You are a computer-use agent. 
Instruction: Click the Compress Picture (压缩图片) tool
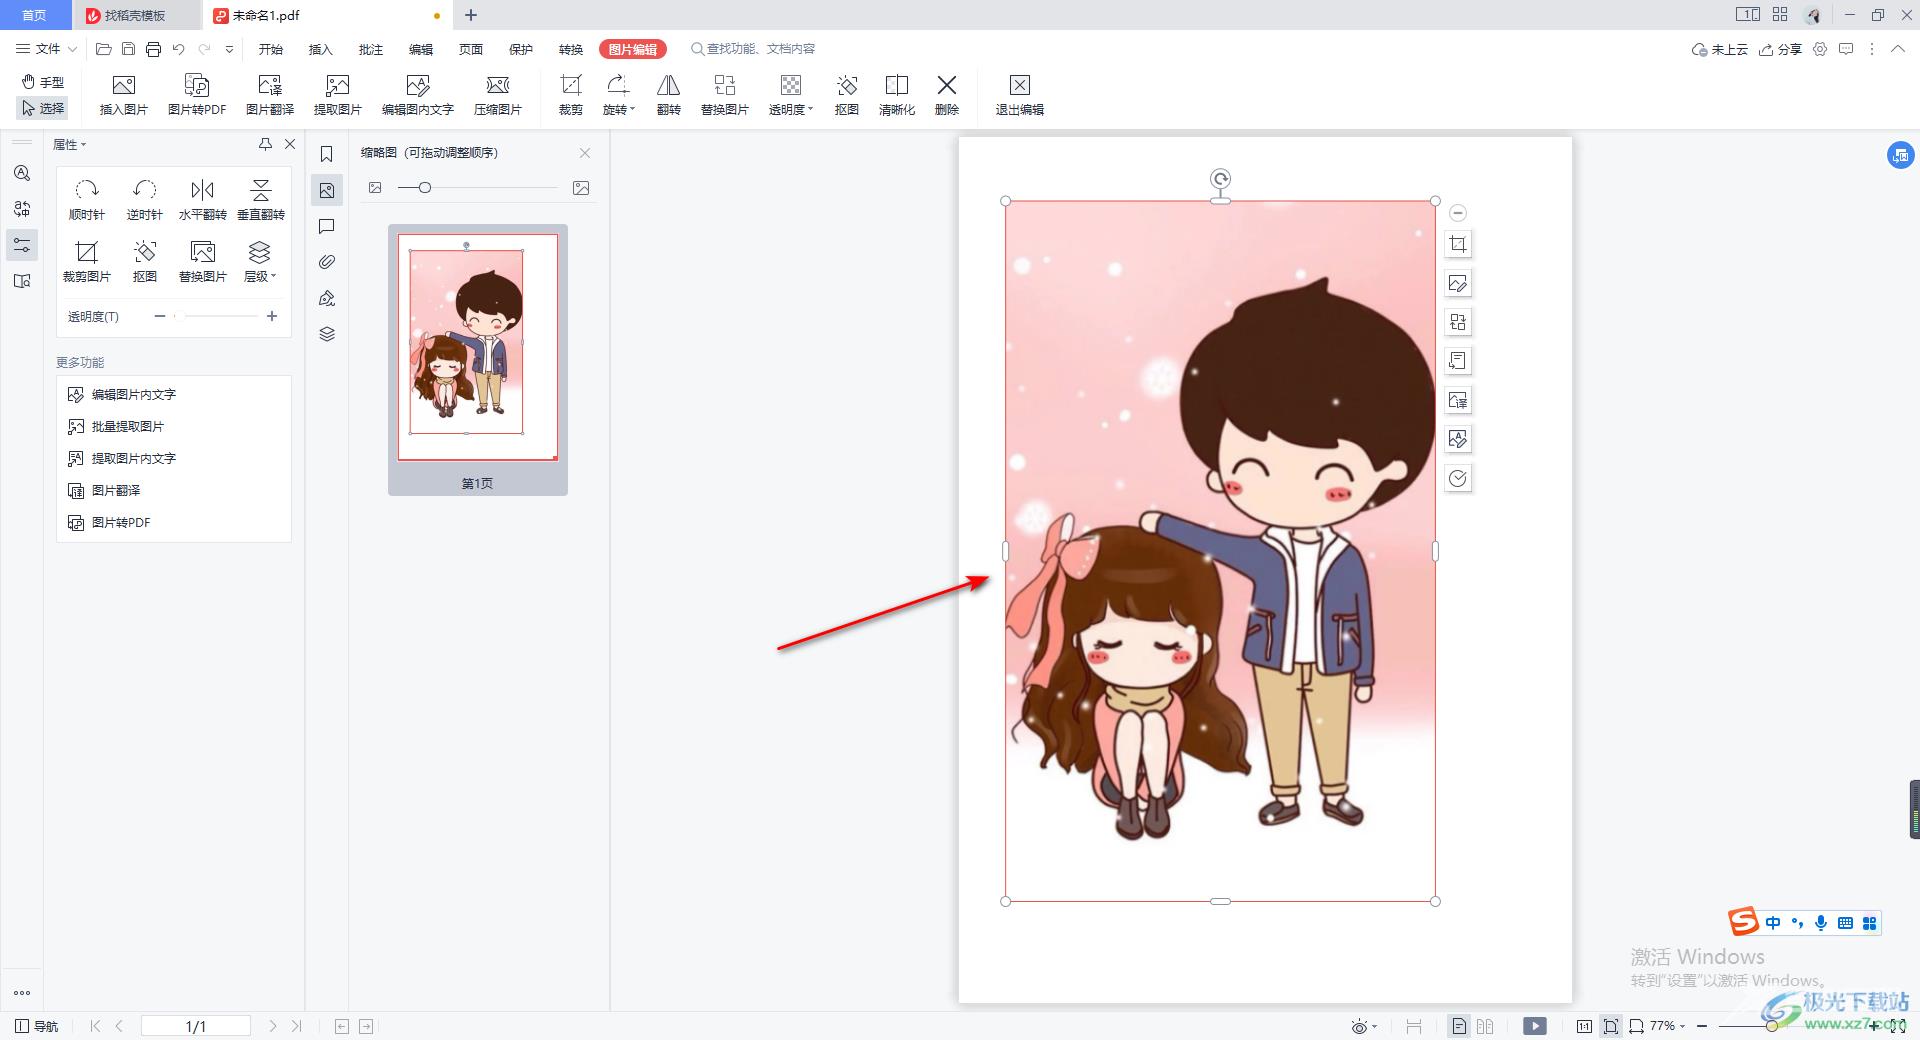click(x=497, y=95)
